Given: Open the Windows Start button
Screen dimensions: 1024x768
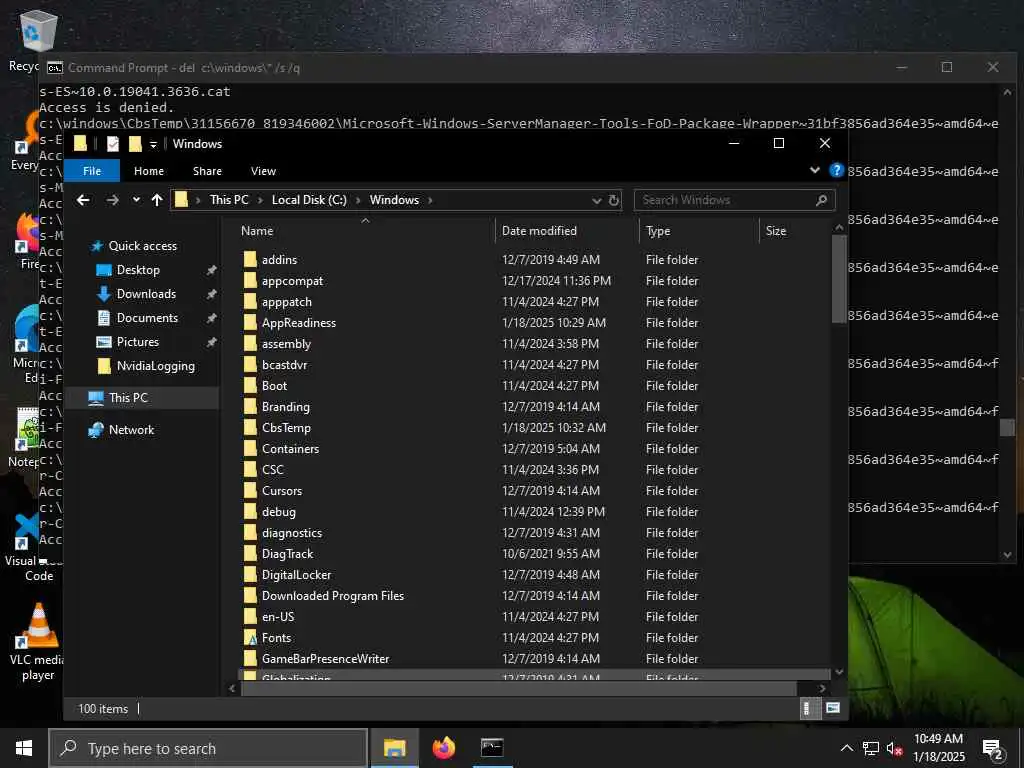Looking at the screenshot, I should [x=24, y=748].
